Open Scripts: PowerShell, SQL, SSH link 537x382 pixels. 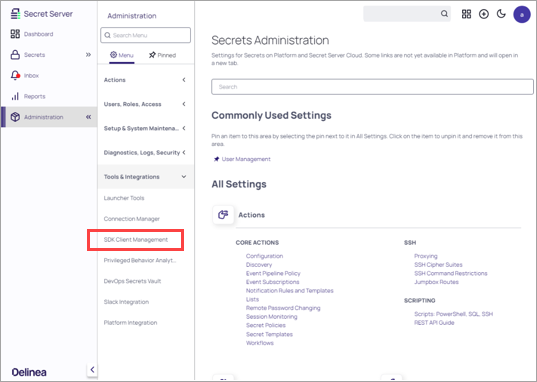pyautogui.click(x=453, y=314)
